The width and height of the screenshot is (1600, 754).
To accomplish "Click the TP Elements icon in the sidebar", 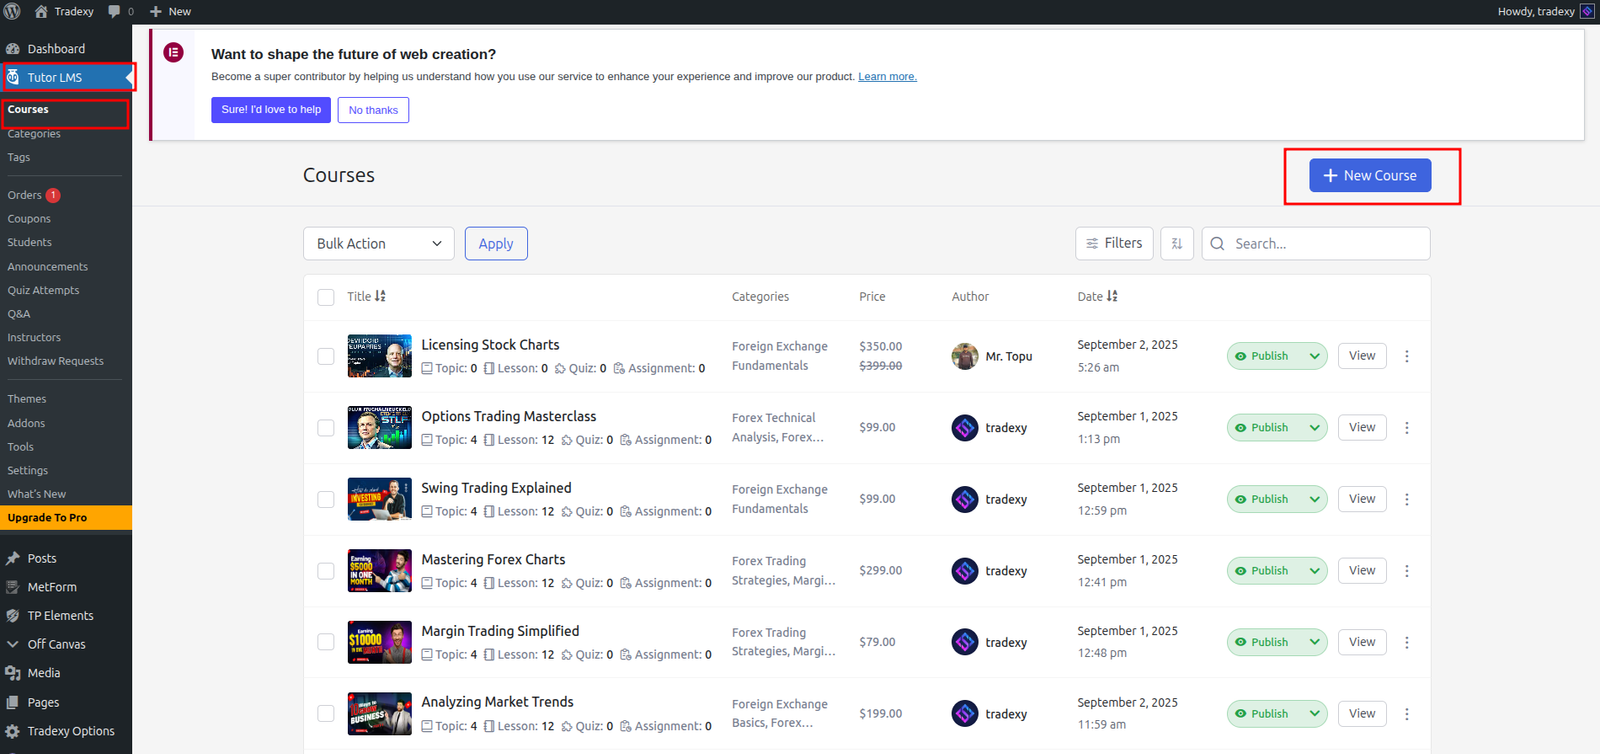I will [x=13, y=616].
